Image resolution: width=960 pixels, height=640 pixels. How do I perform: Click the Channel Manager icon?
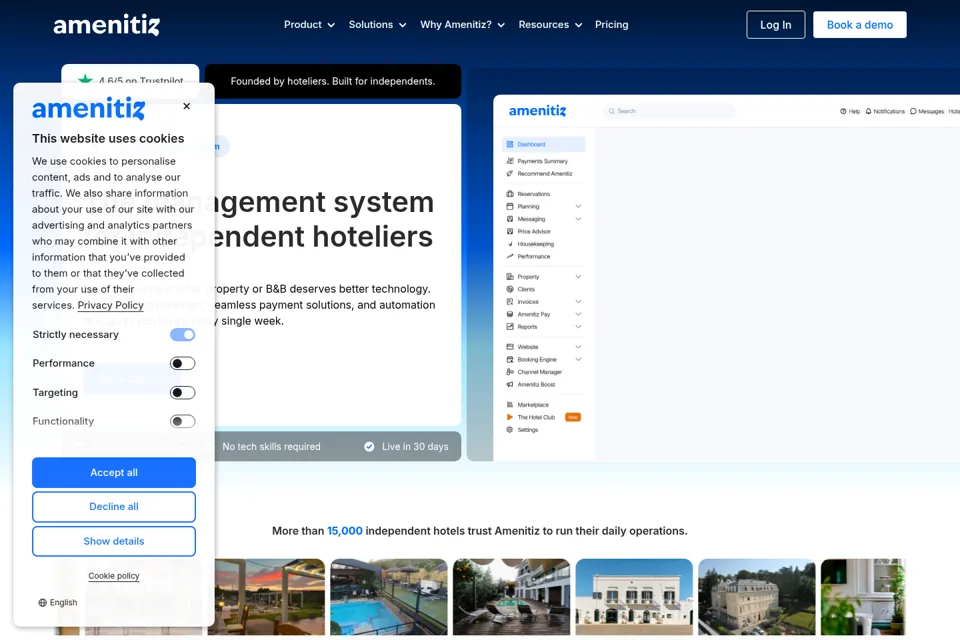click(510, 372)
